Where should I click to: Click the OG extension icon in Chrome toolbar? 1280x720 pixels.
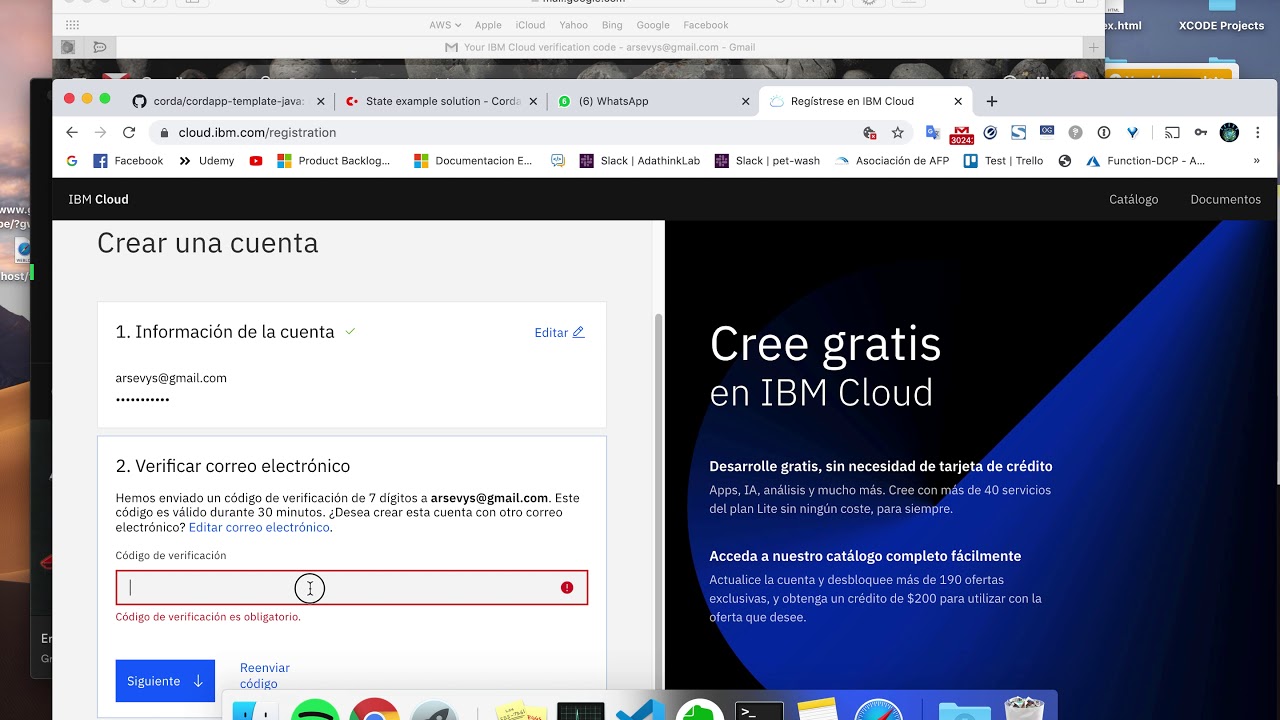pos(1047,131)
